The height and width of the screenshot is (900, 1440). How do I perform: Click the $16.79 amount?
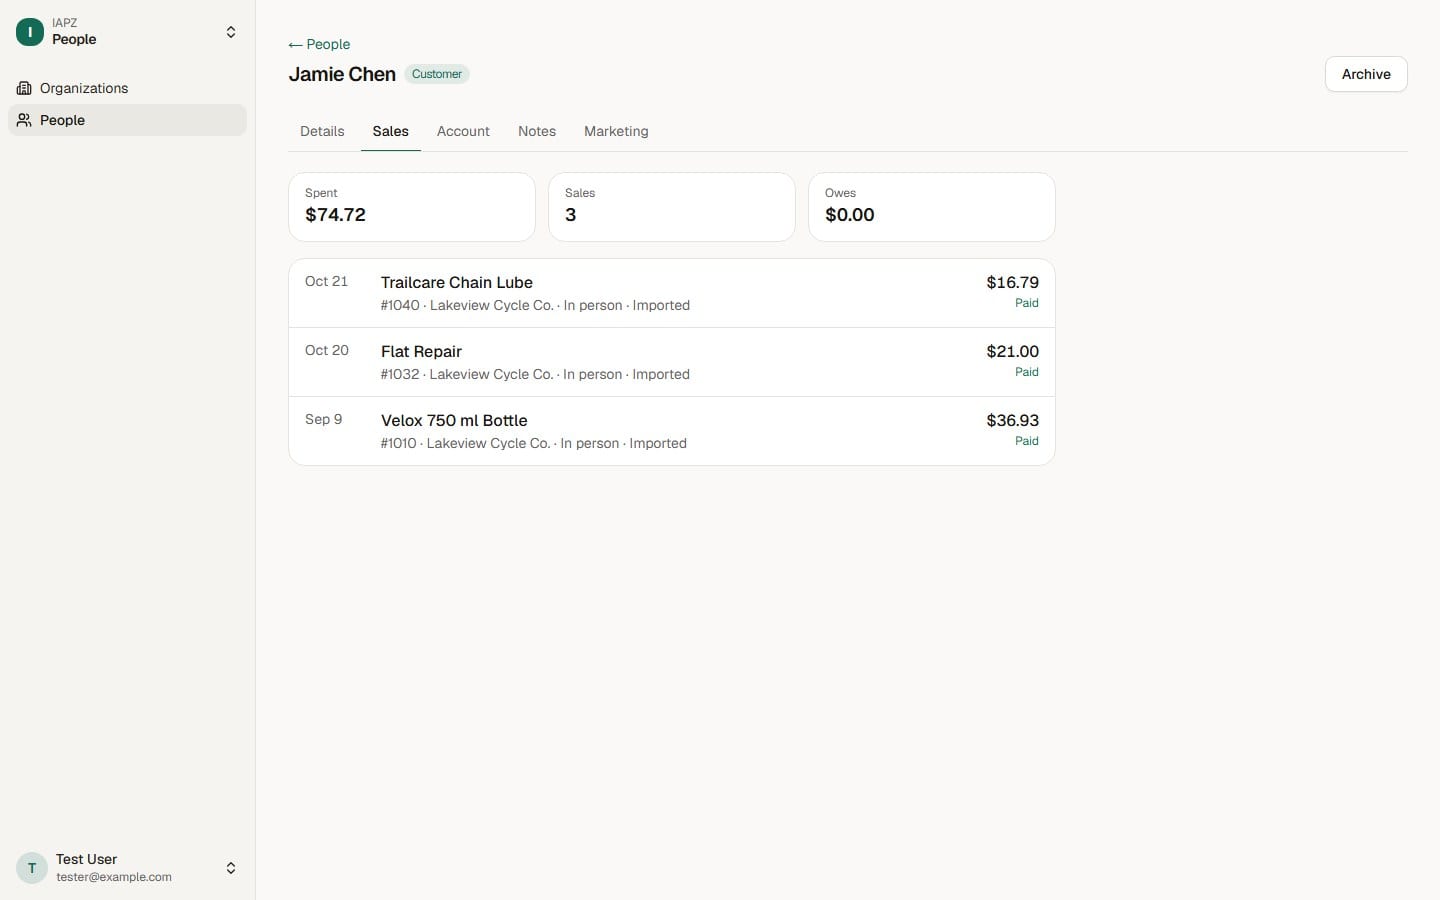point(1012,282)
